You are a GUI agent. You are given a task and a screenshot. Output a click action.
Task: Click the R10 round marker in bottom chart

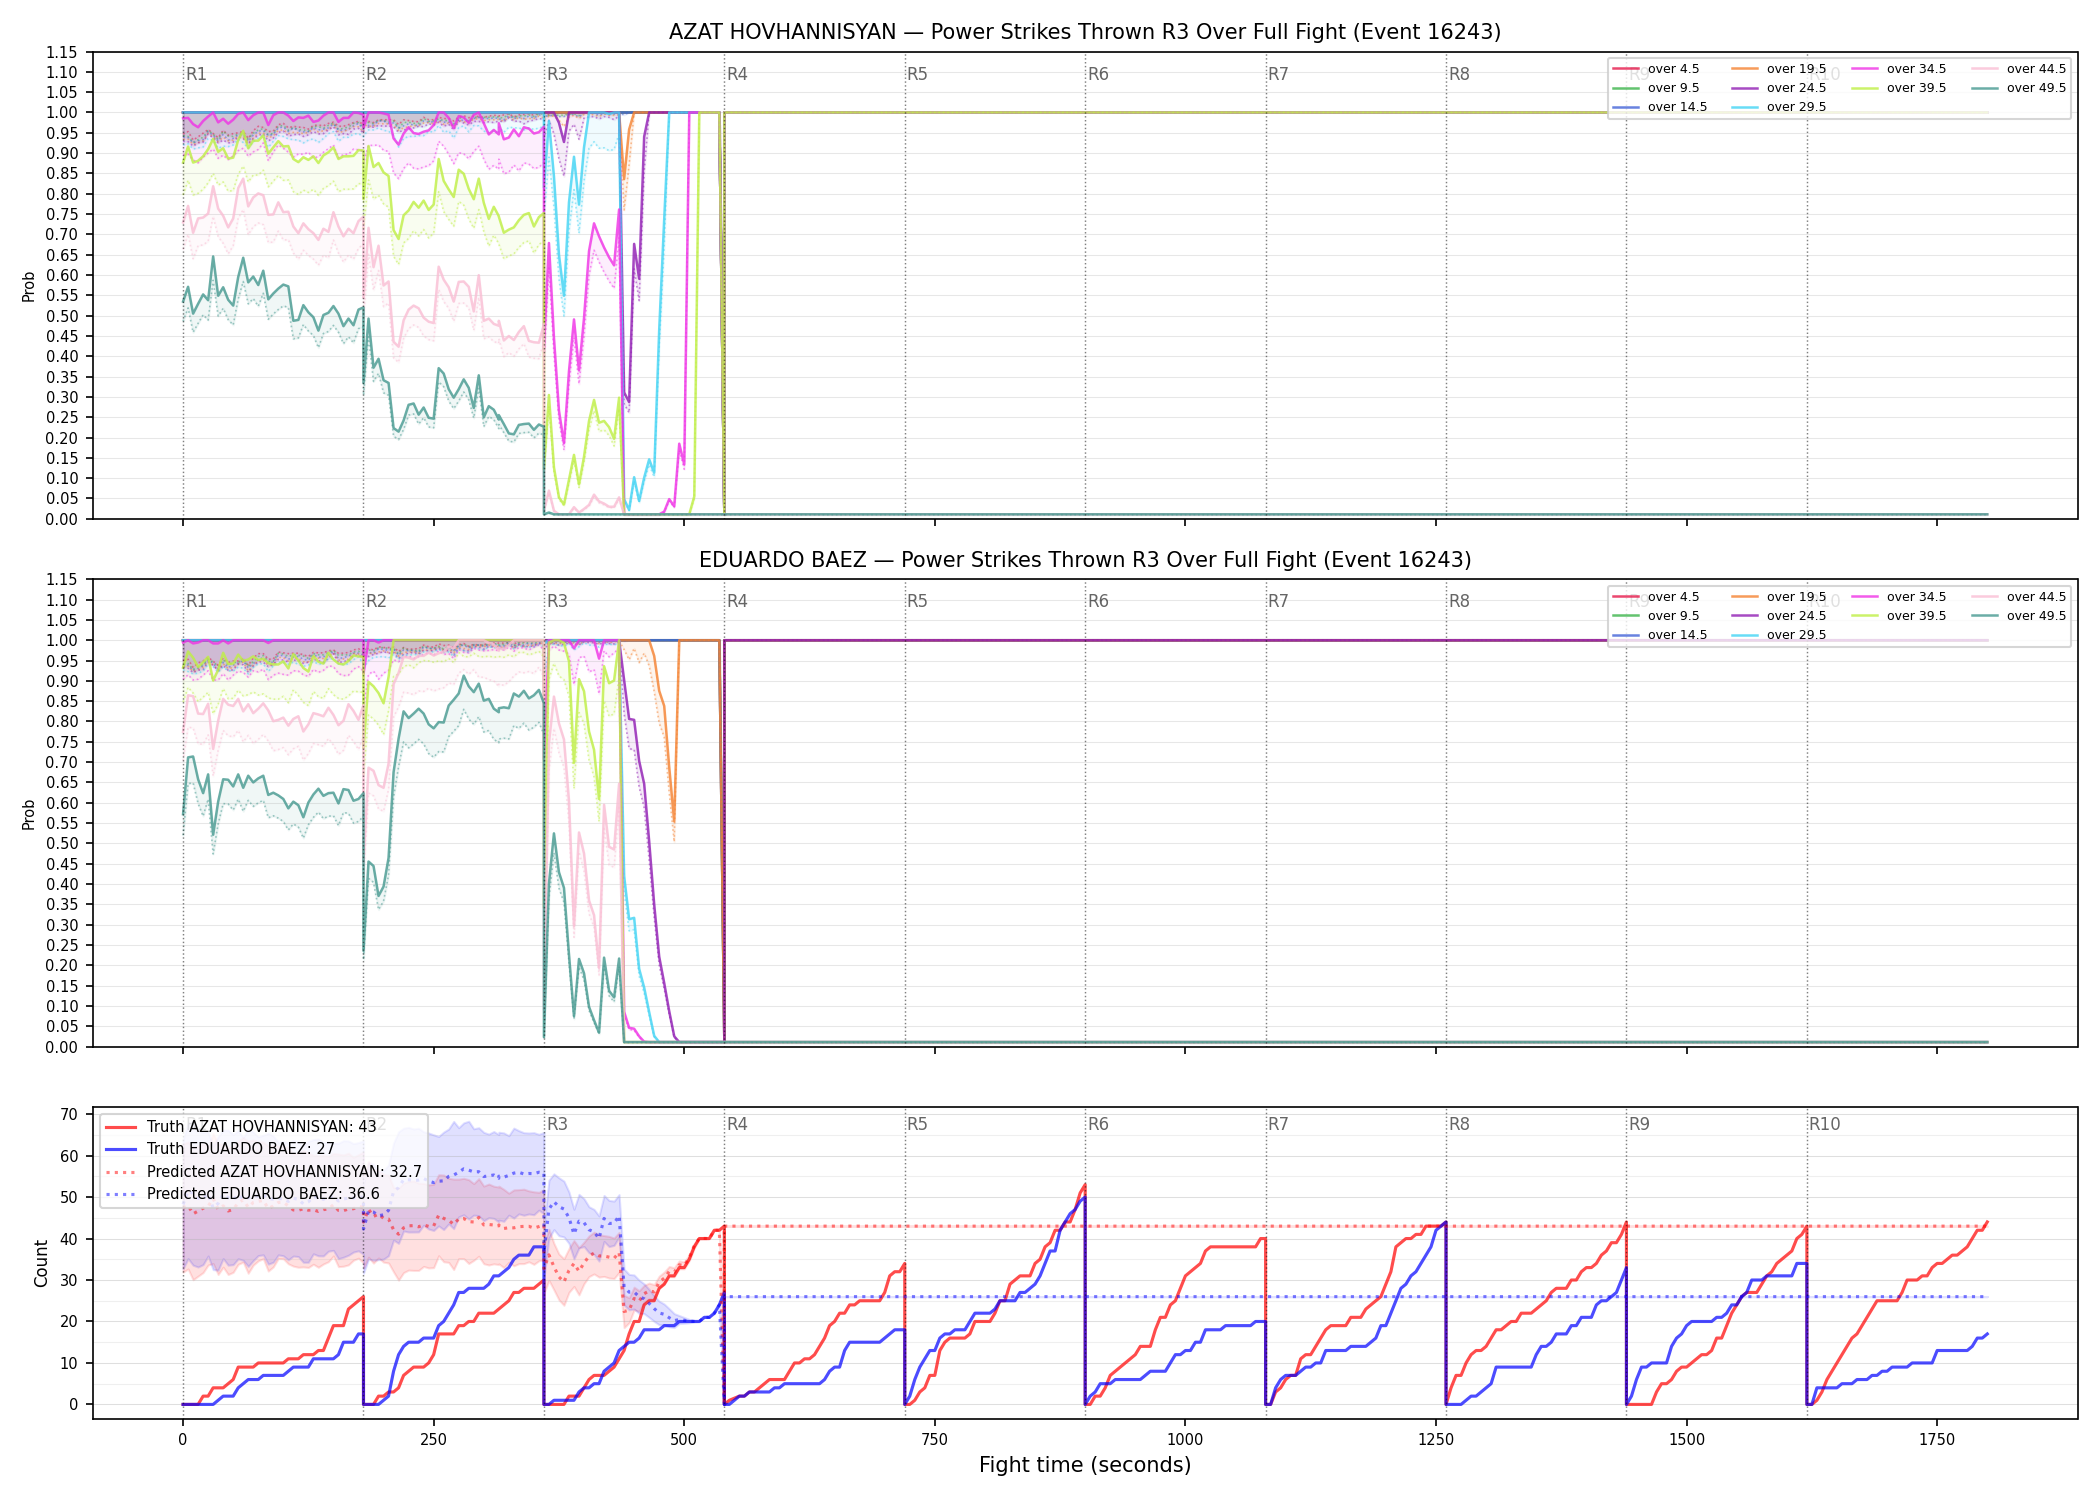tap(1824, 1124)
